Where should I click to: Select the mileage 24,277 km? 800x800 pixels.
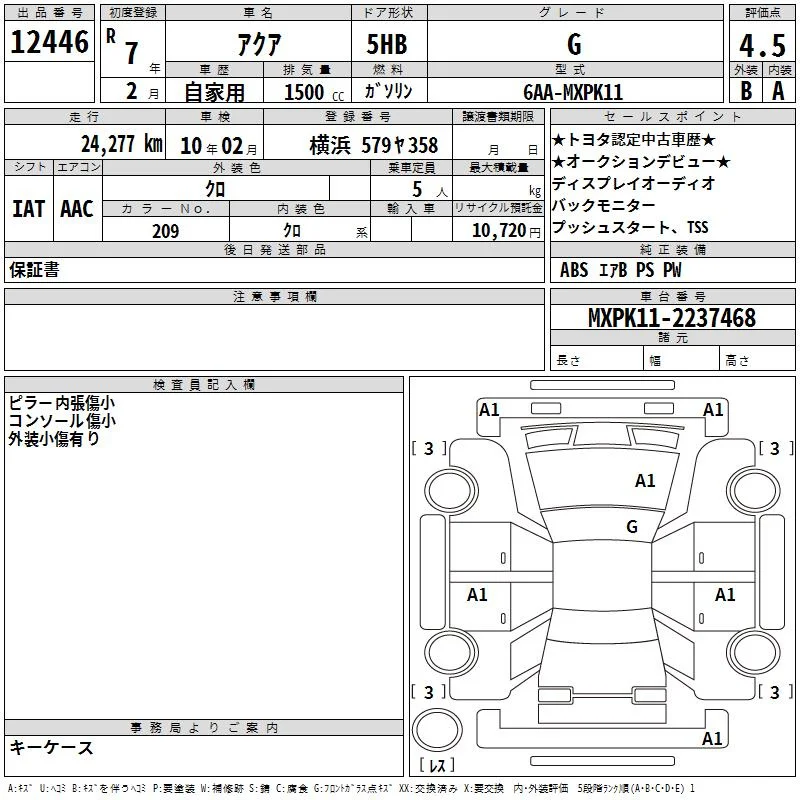pos(122,144)
